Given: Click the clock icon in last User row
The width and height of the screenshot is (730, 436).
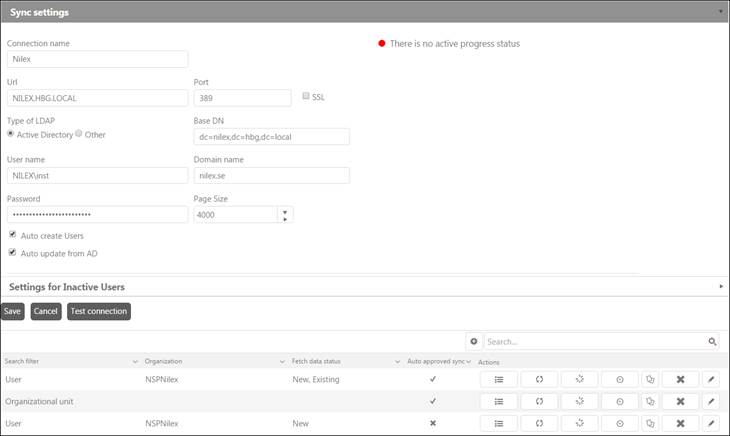Looking at the screenshot, I should coord(619,422).
